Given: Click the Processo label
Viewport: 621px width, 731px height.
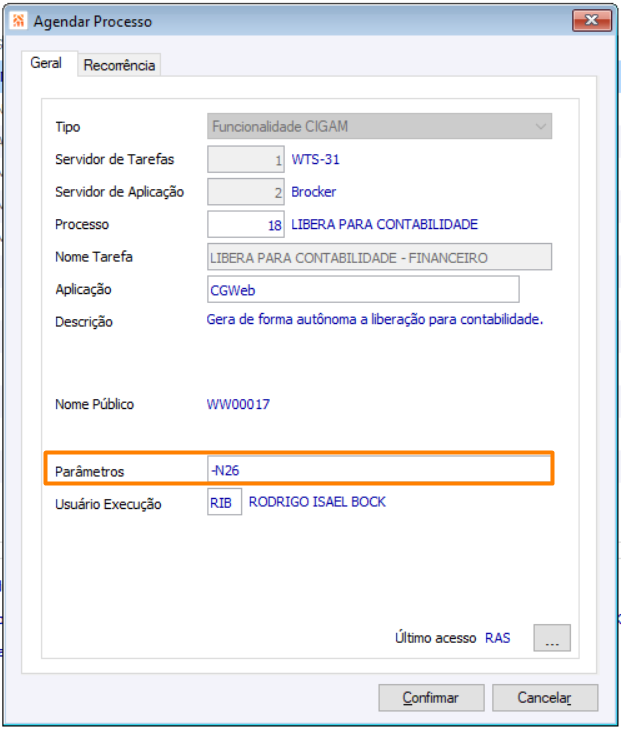Looking at the screenshot, I should [x=82, y=224].
